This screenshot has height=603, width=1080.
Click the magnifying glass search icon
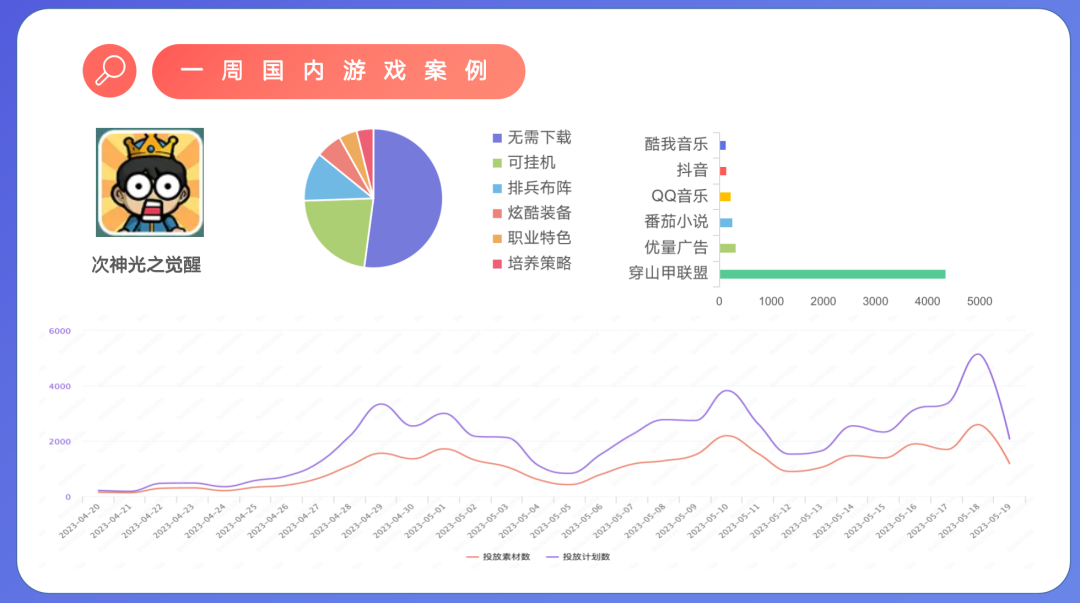(110, 71)
